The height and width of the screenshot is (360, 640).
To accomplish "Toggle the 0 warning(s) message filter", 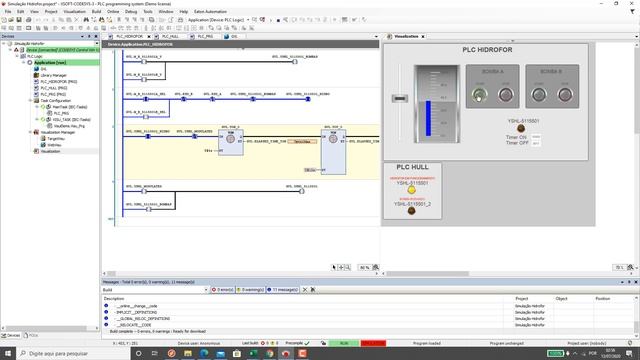I will pos(250,290).
